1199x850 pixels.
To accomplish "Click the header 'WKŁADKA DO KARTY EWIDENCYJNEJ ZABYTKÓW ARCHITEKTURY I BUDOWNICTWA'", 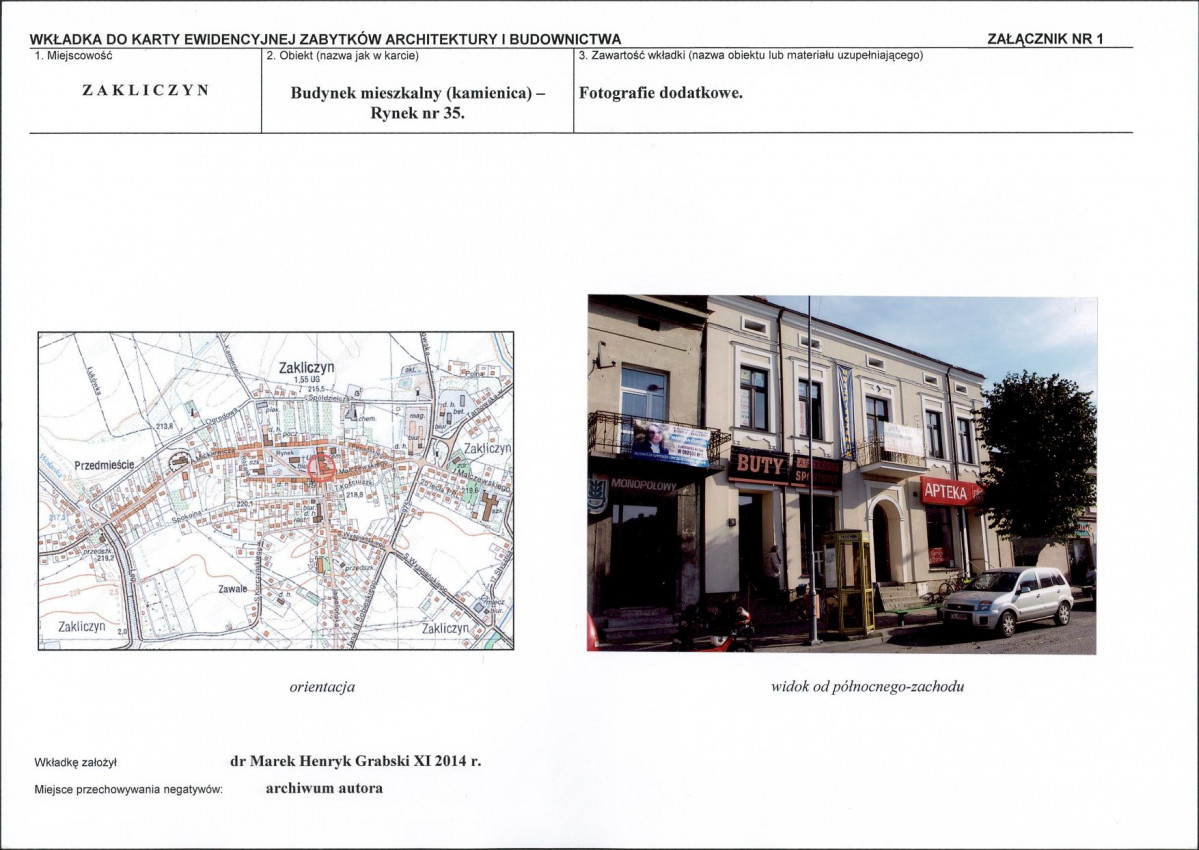I will pos(325,39).
